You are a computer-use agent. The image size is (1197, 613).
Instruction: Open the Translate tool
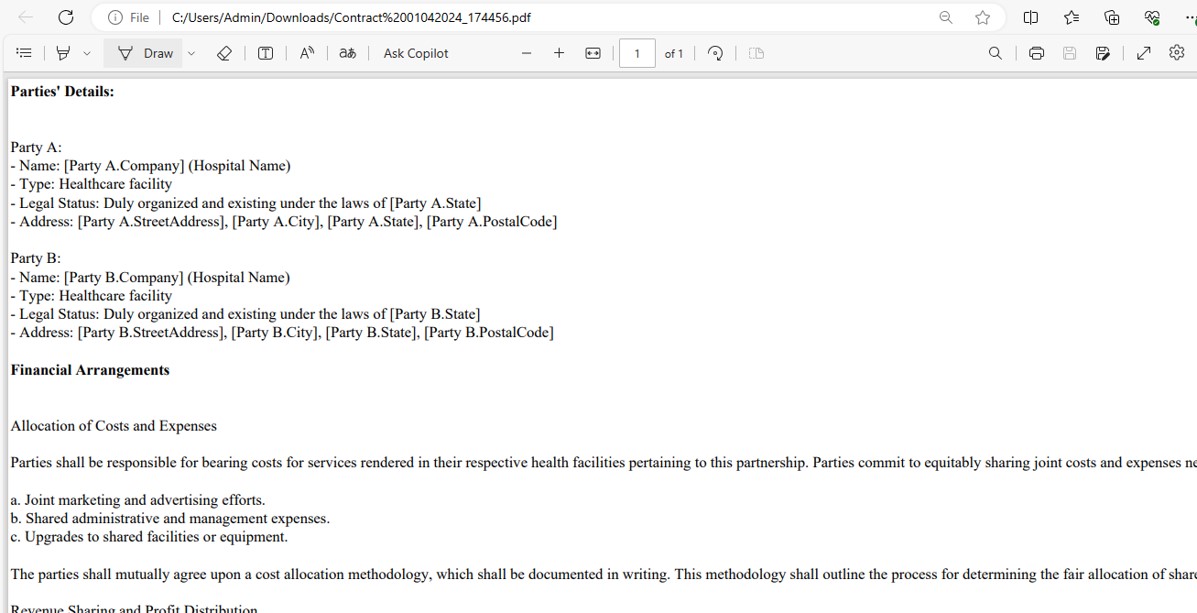coord(347,53)
